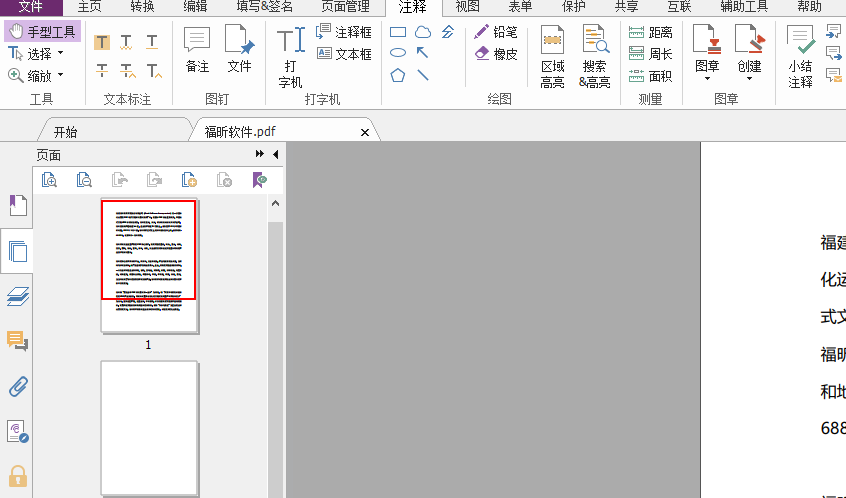Image resolution: width=846 pixels, height=498 pixels.
Task: Insert a page via thumbnail toolbar
Action: pyautogui.click(x=189, y=180)
